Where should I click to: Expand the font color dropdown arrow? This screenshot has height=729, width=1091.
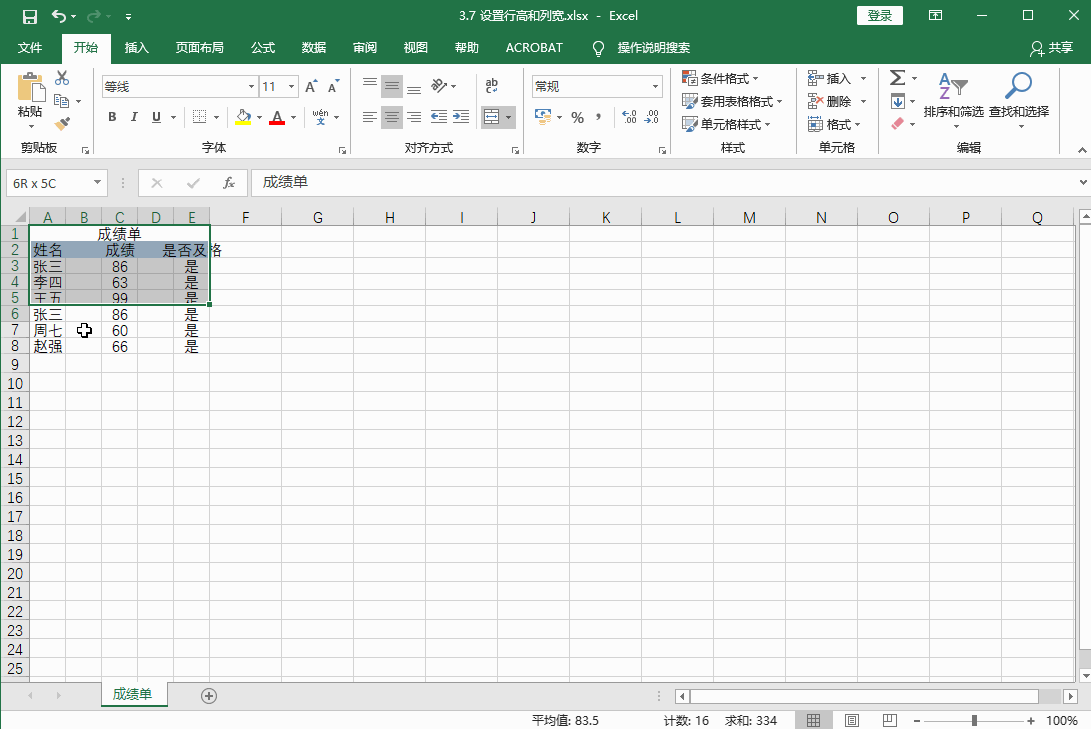click(x=291, y=117)
